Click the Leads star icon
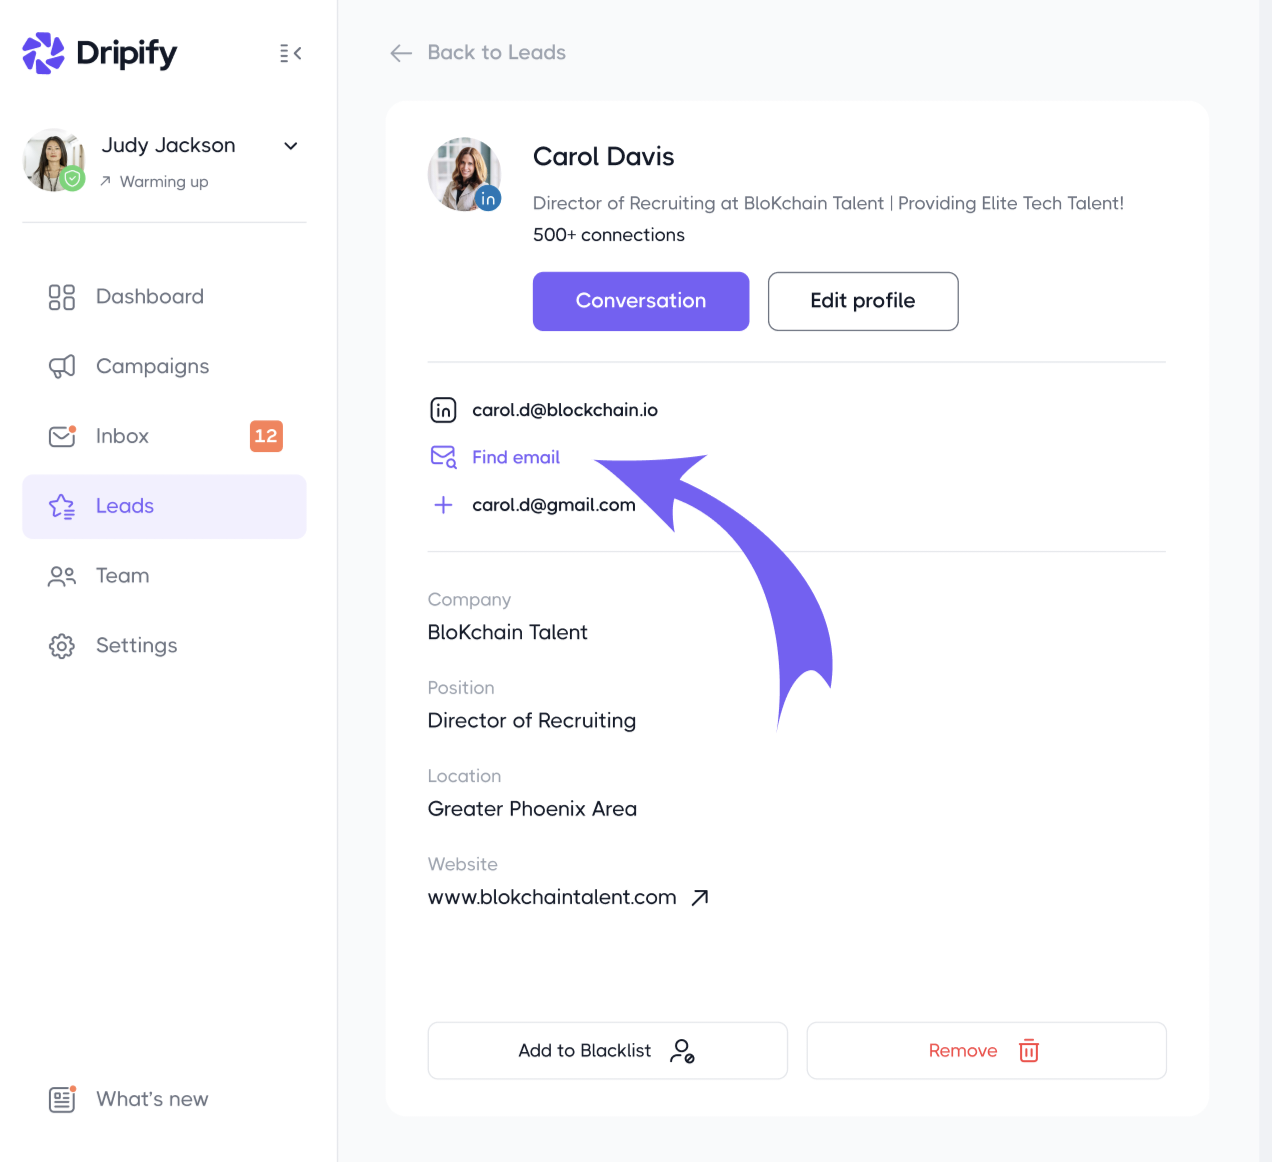Image resolution: width=1272 pixels, height=1162 pixels. coord(62,506)
